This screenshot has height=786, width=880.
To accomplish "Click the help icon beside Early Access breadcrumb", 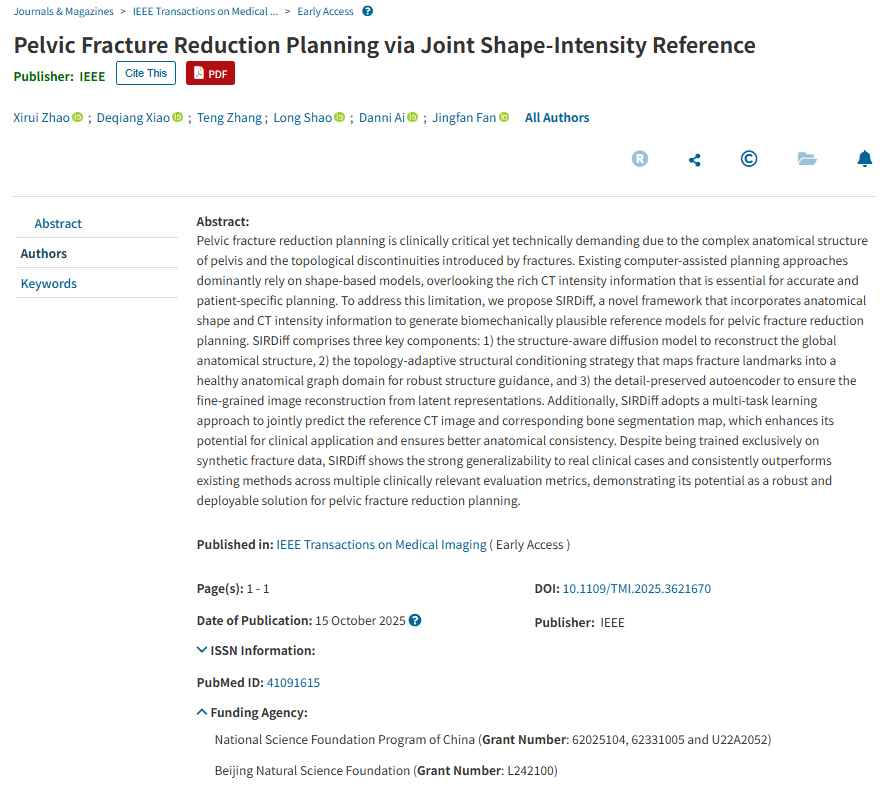I will 368,12.
